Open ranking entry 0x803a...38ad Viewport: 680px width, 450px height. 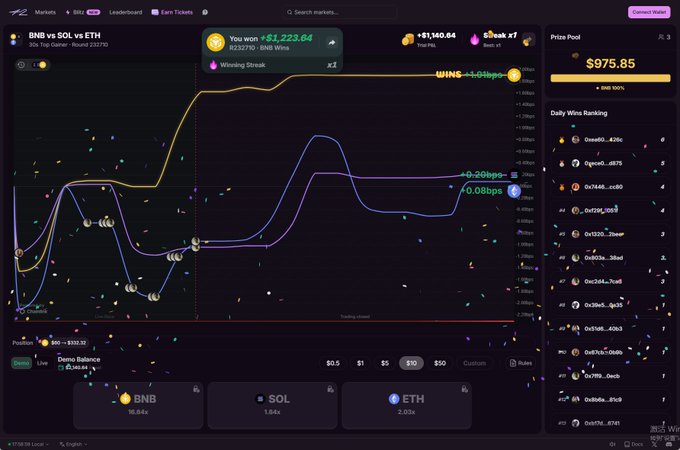point(610,258)
